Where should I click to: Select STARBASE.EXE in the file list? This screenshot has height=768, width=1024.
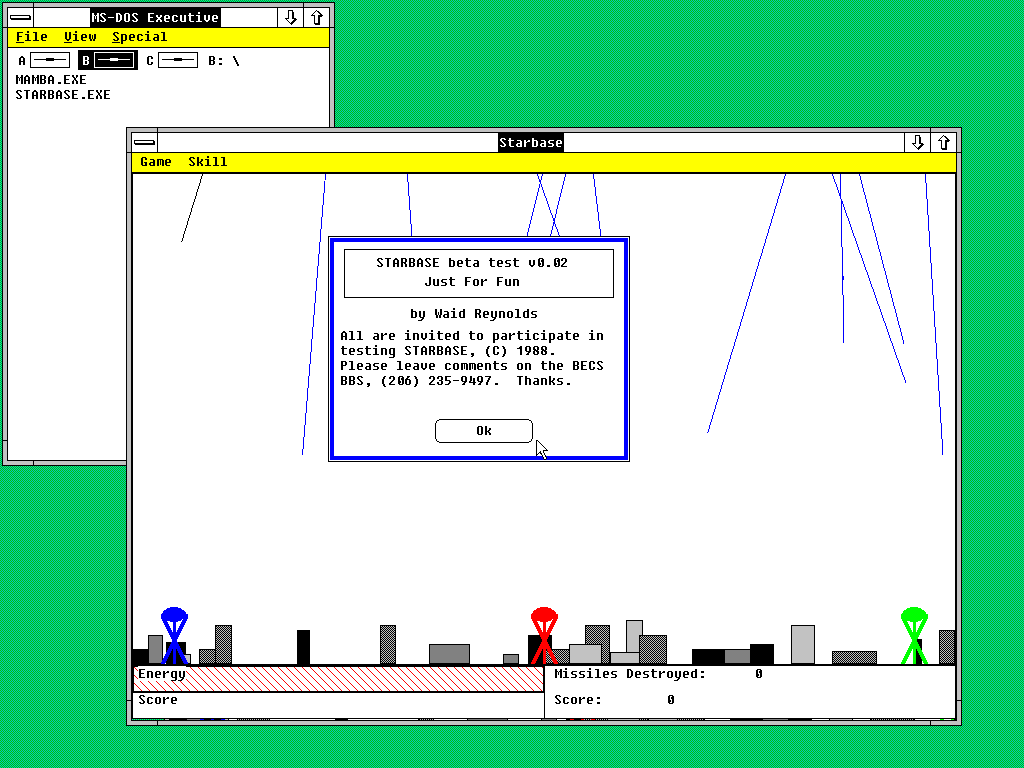63,95
